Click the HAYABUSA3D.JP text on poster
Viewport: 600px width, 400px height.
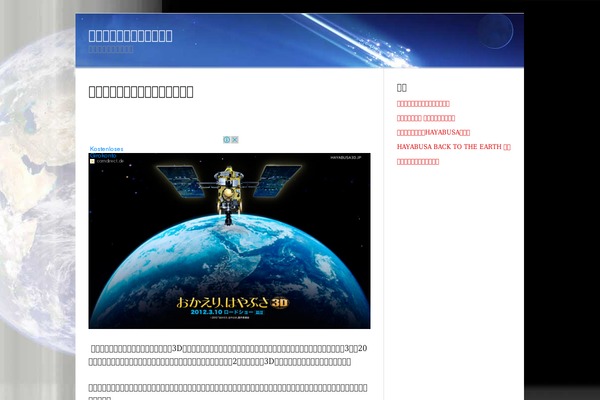point(346,157)
